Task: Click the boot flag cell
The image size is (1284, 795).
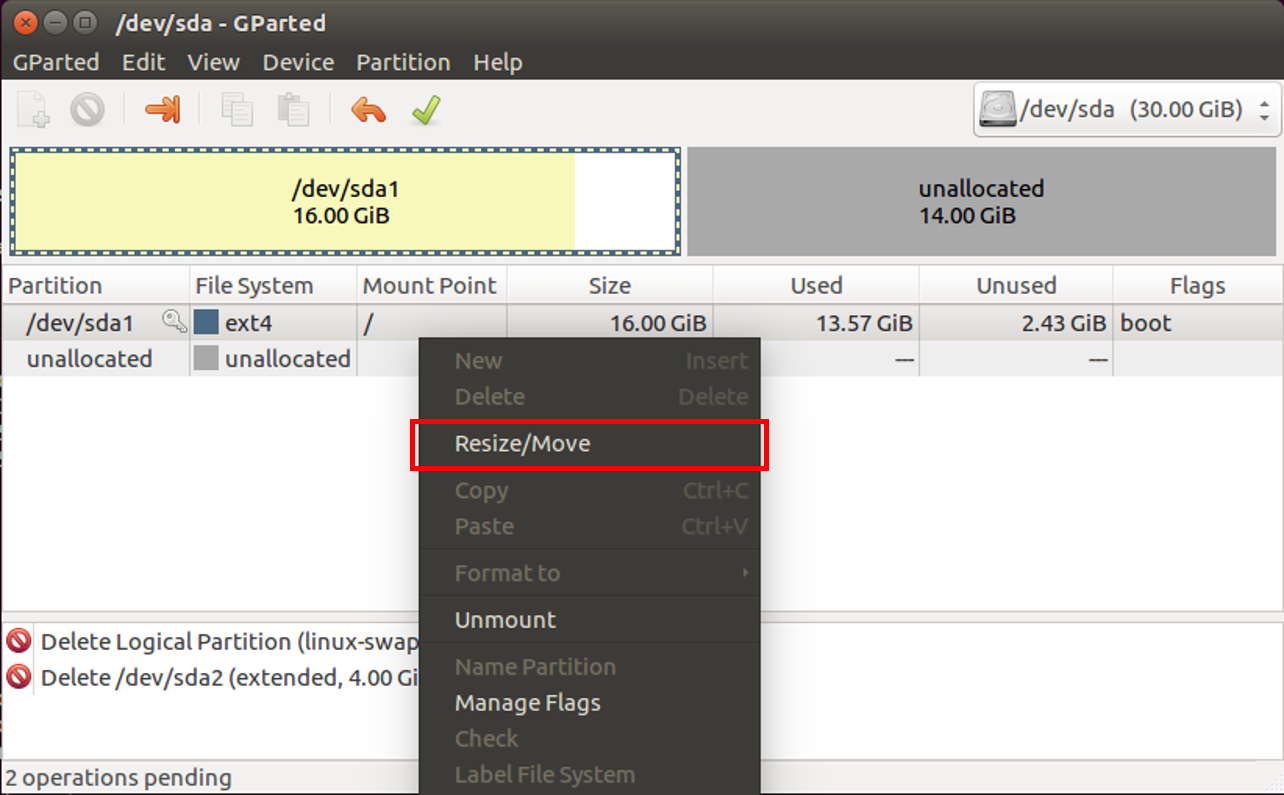Action: [x=1146, y=323]
